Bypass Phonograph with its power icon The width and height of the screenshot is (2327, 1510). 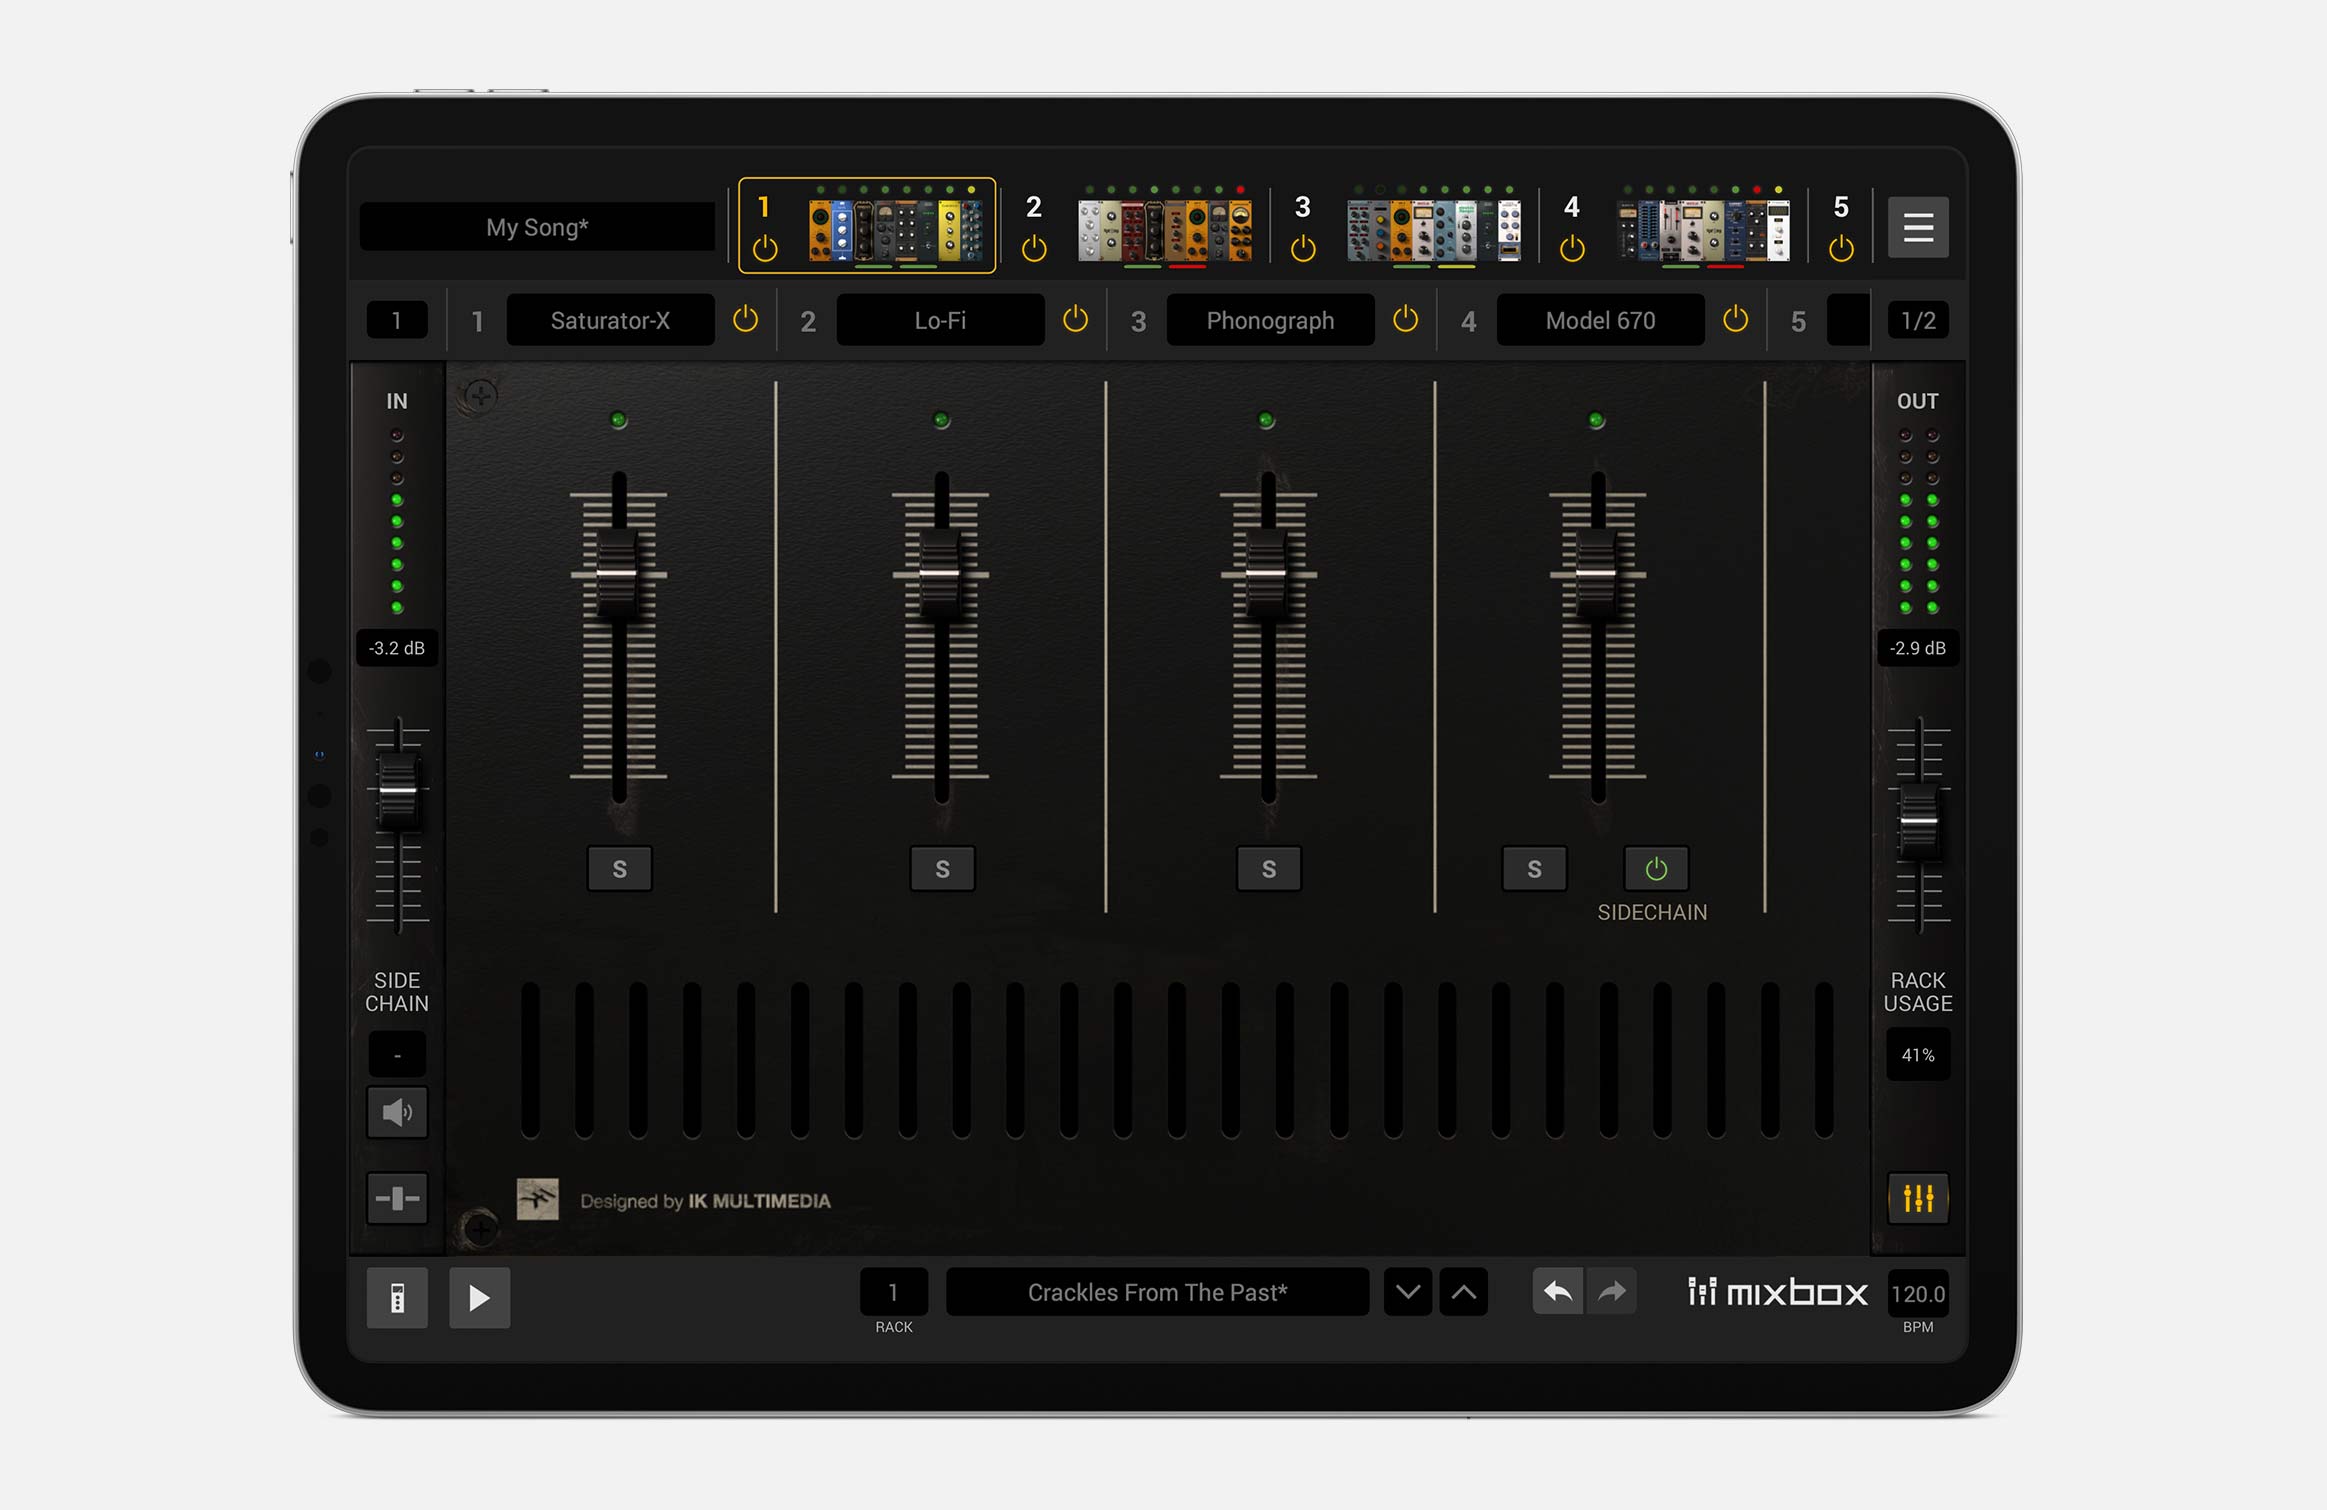tap(1405, 320)
